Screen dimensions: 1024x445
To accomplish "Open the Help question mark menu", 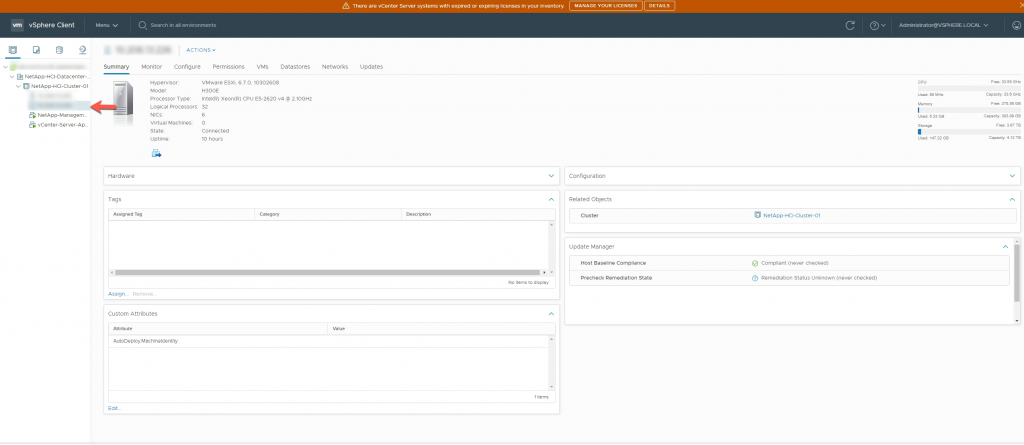I will [x=877, y=25].
